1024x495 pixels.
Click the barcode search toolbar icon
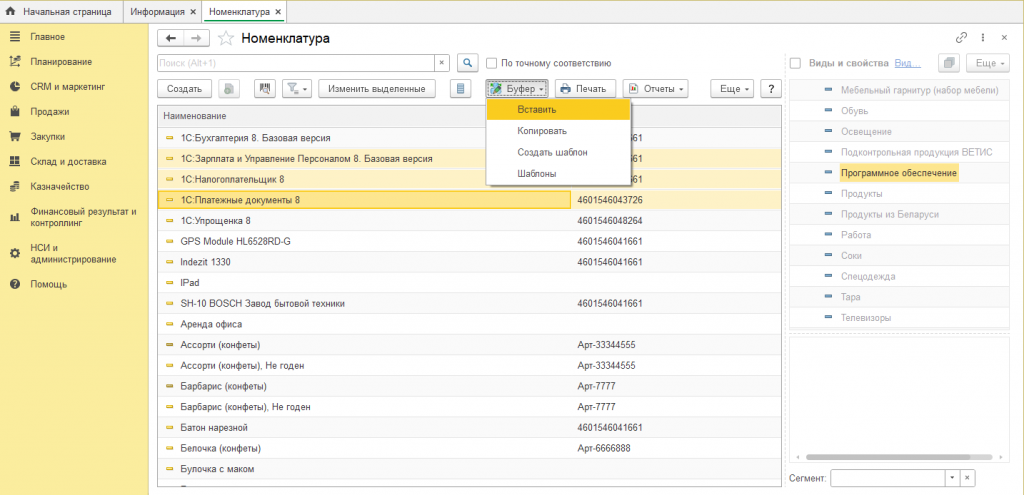(265, 89)
